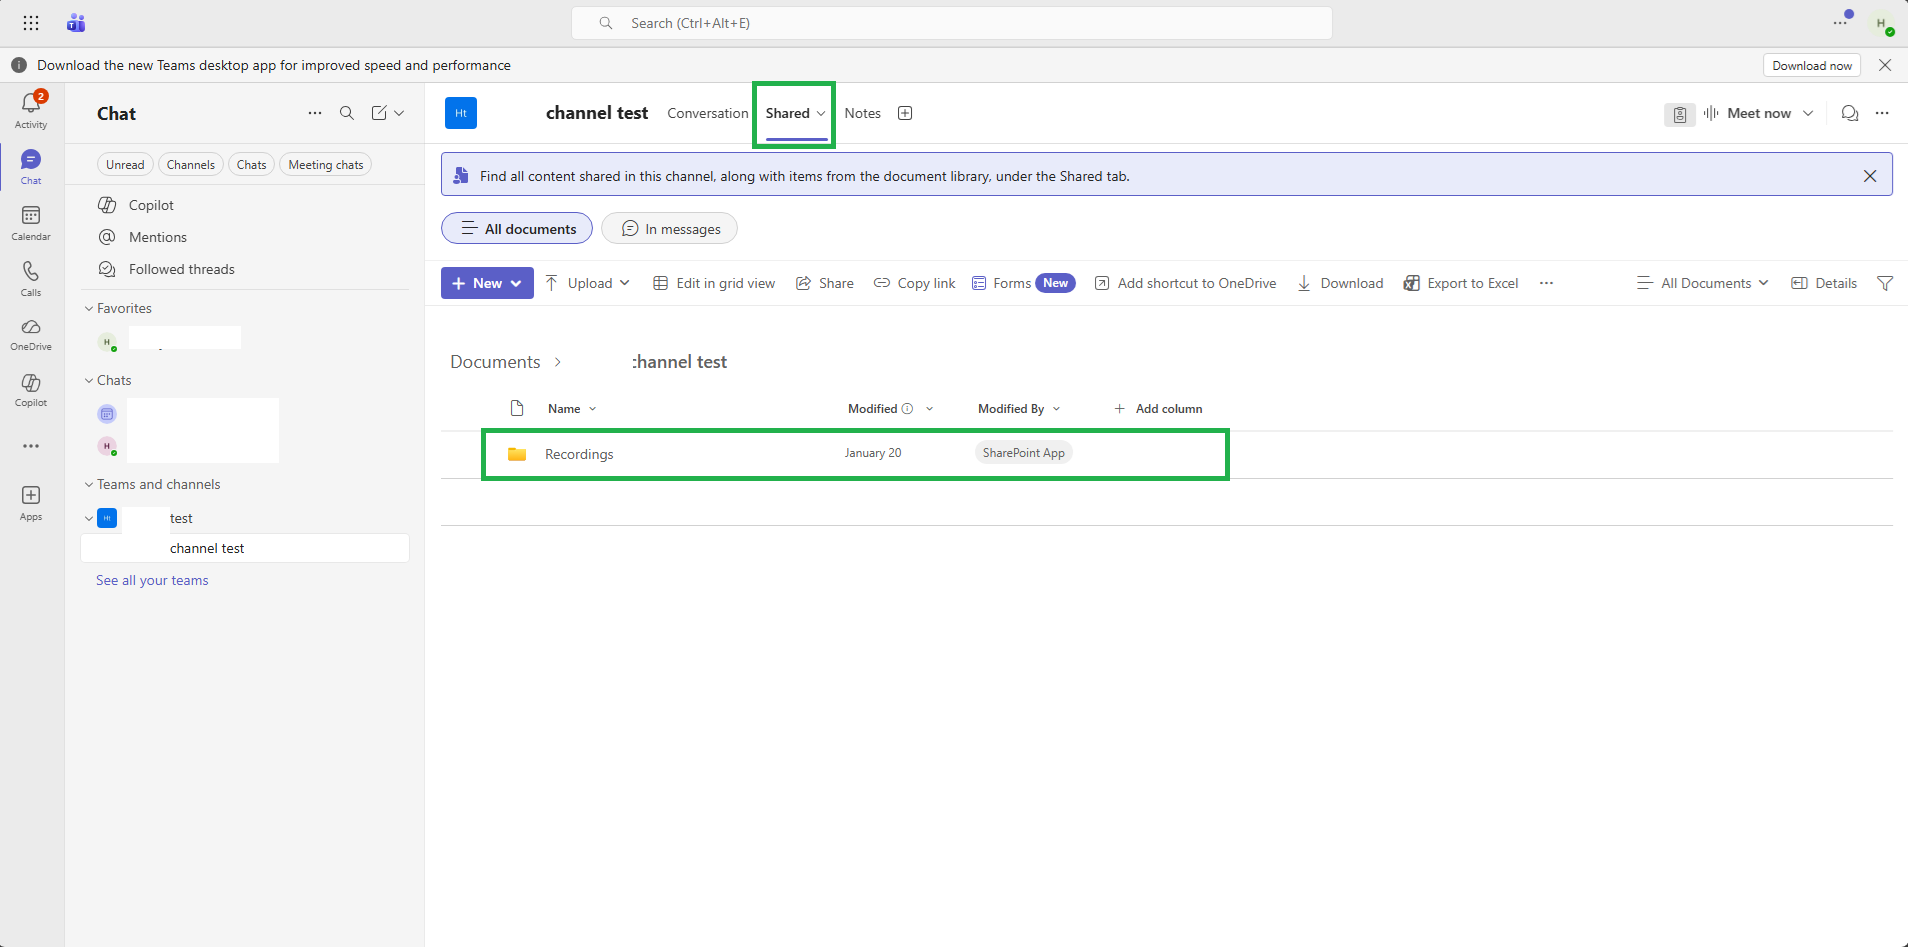
Task: Click Edit in grid view
Action: click(714, 283)
